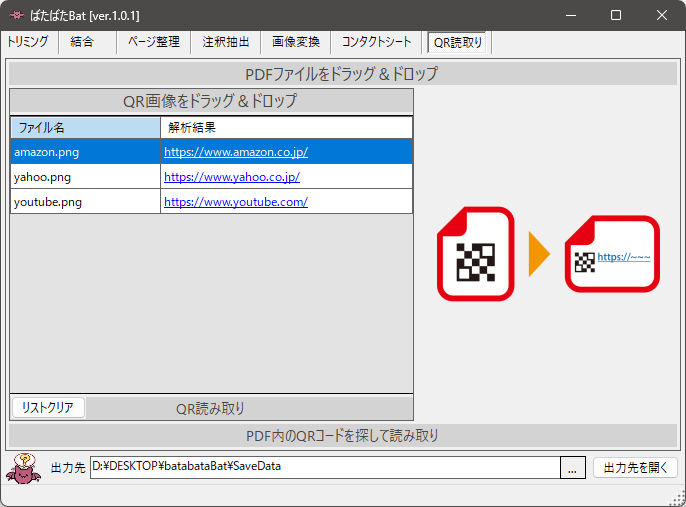
Task: Click the orange arrow between document icons
Action: [539, 254]
